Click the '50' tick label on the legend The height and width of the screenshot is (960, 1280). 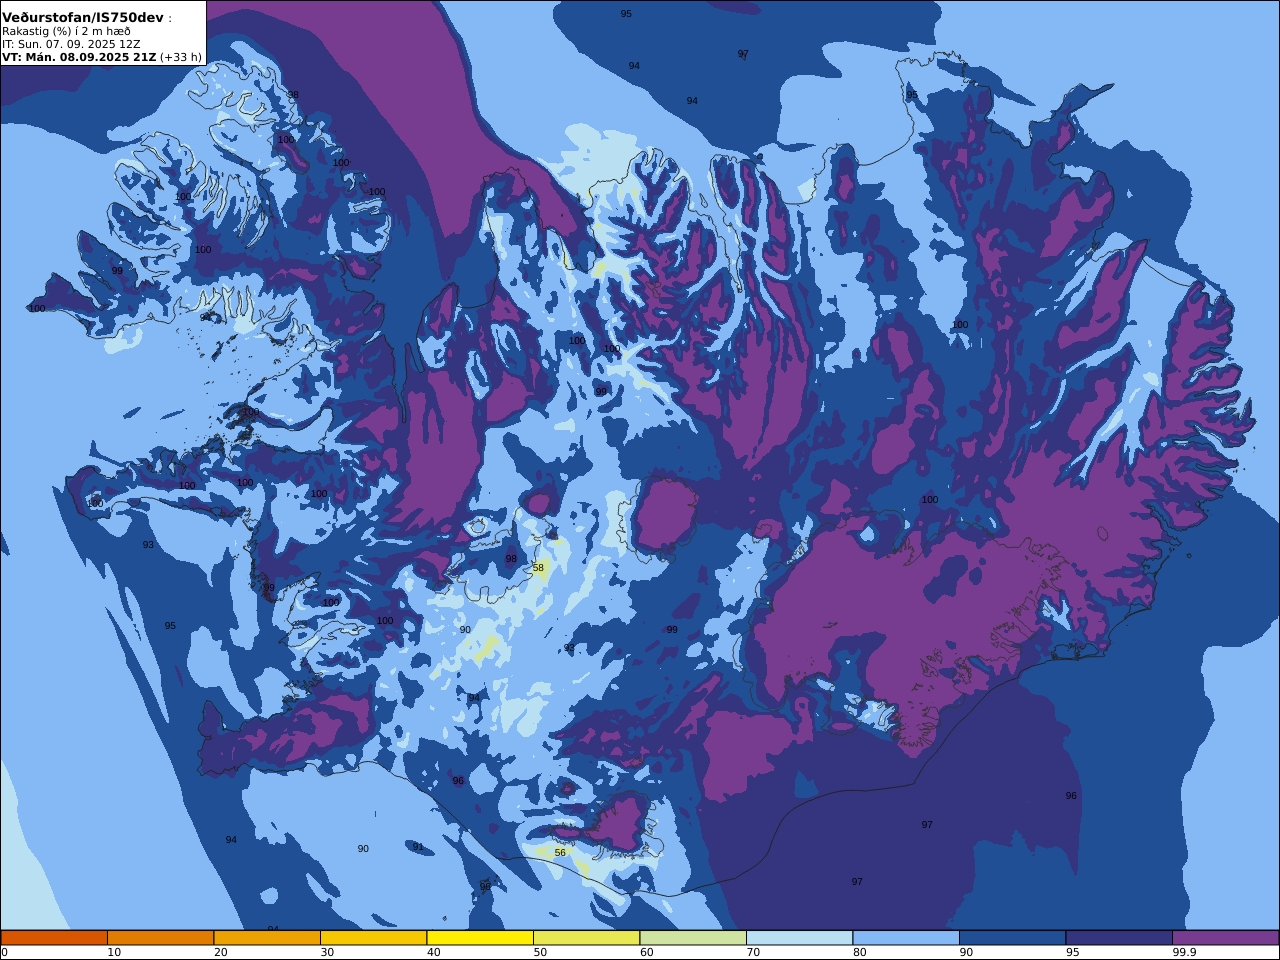pos(540,952)
